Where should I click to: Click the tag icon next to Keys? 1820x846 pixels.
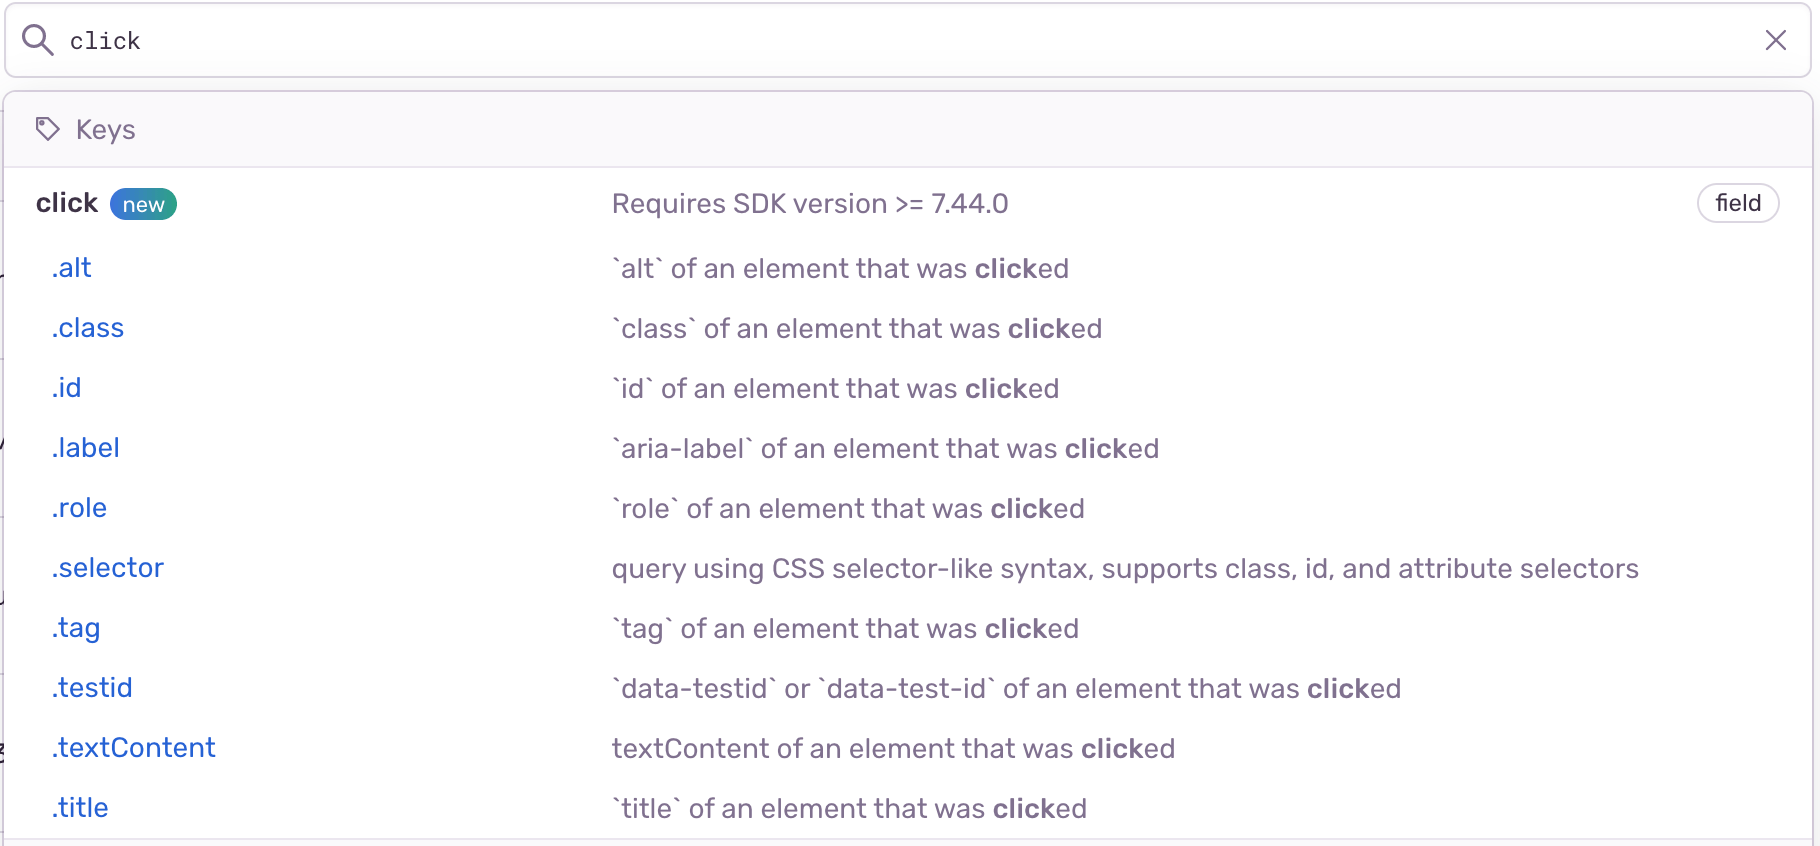[47, 129]
